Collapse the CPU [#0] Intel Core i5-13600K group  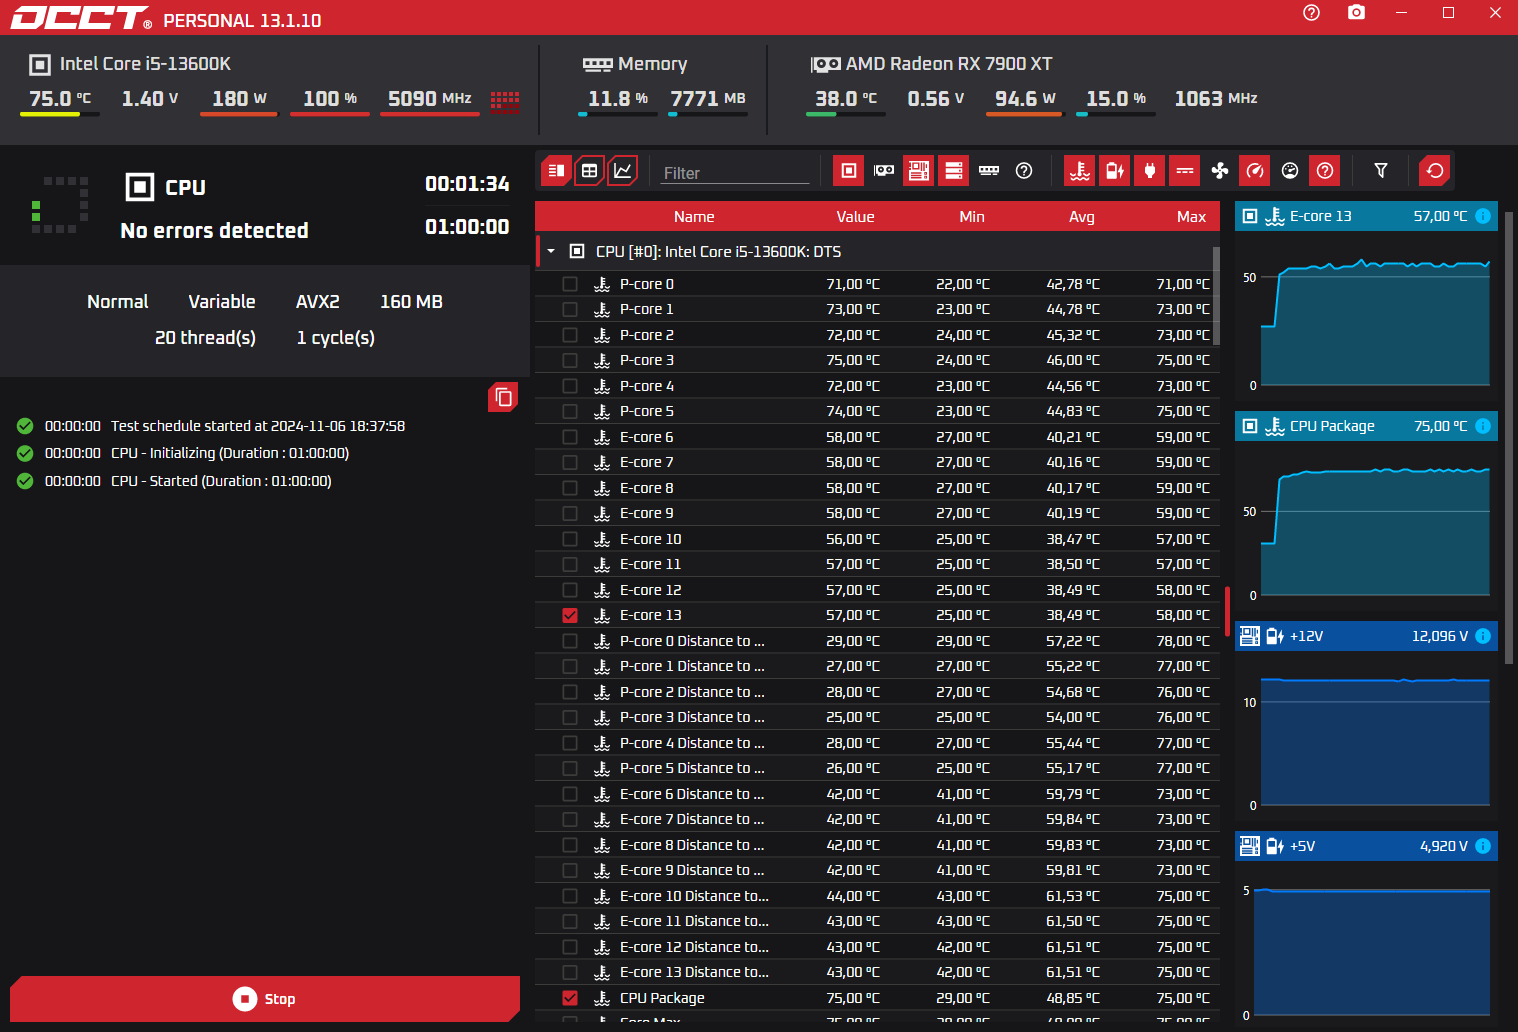pos(551,251)
